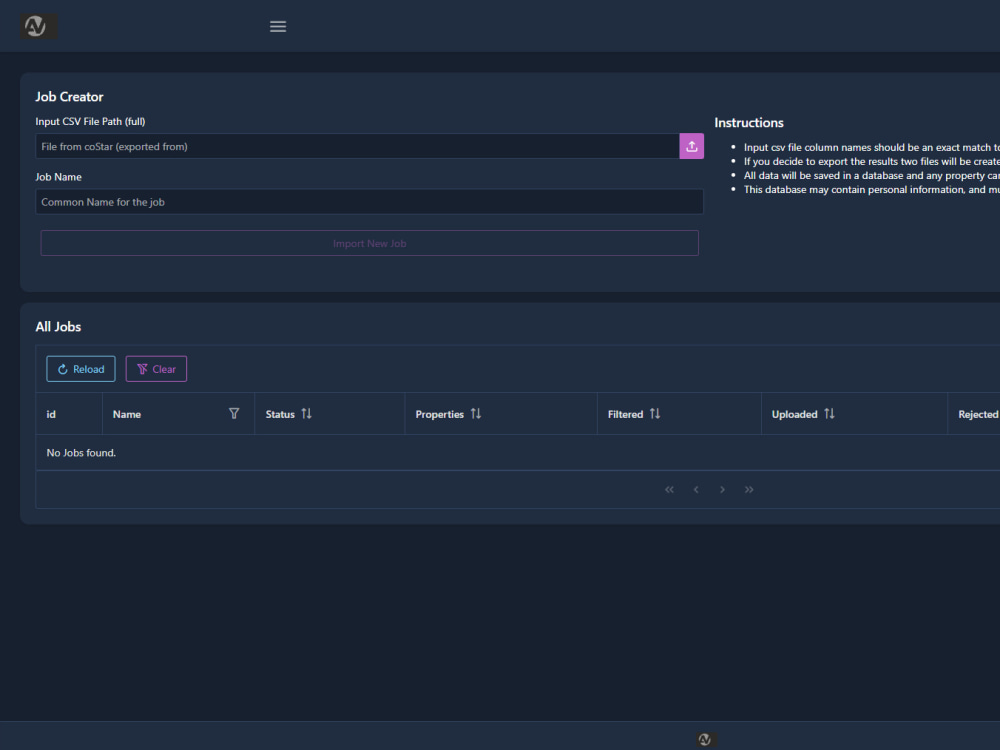Go to next page in the paginator
The width and height of the screenshot is (1000, 750).
(x=722, y=489)
